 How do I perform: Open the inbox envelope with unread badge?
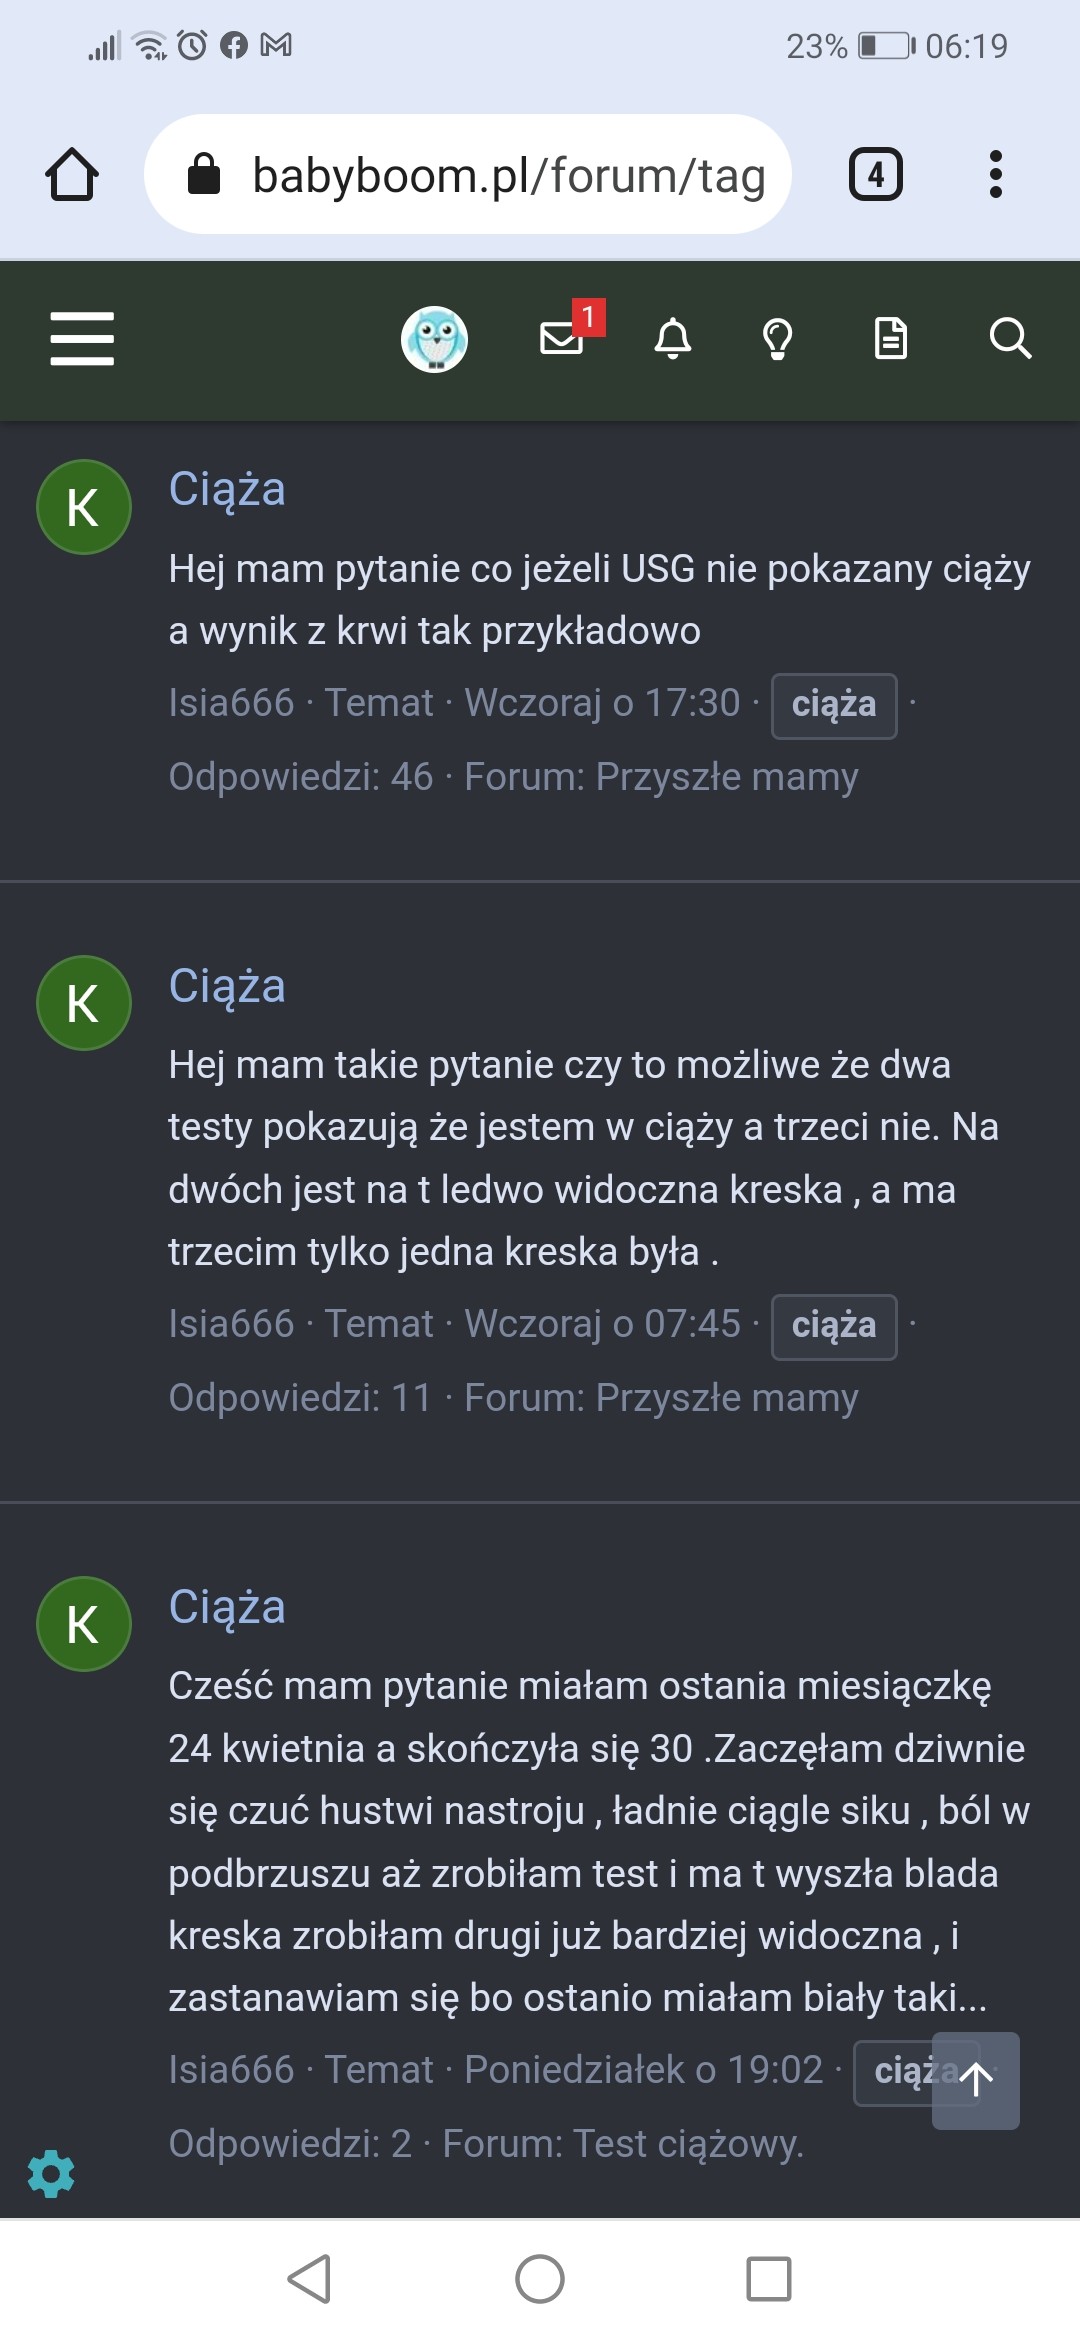click(562, 337)
